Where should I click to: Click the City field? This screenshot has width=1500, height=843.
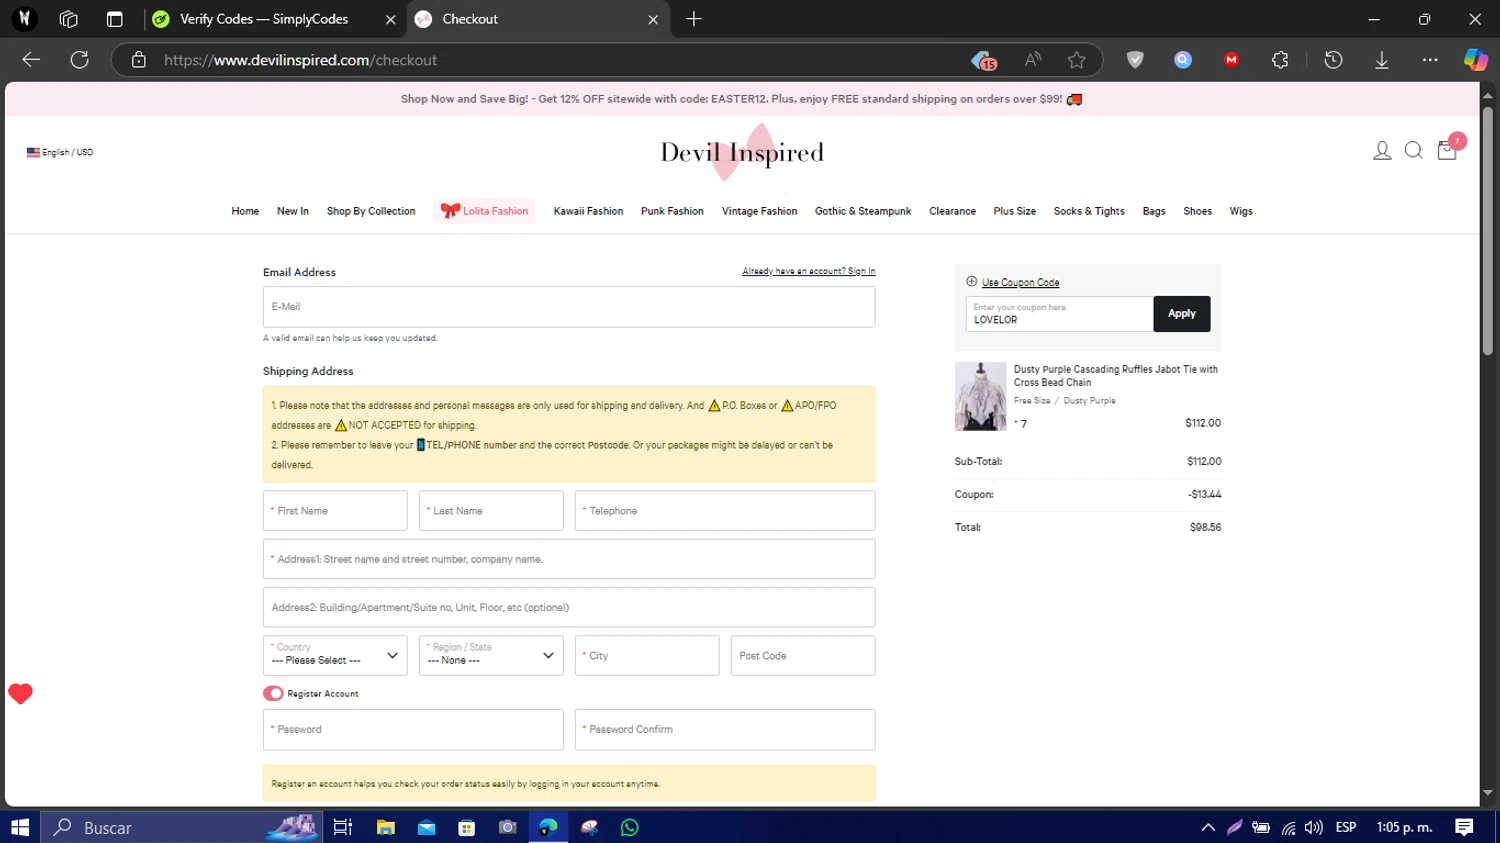(647, 655)
